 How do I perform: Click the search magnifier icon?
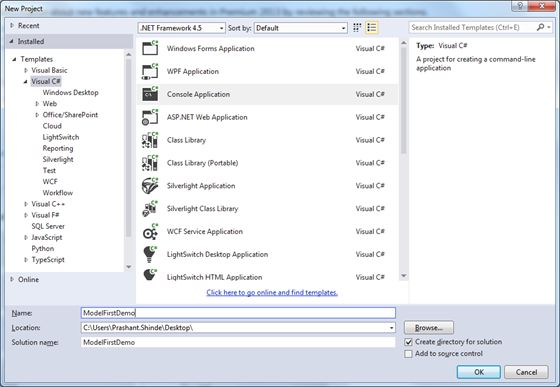coord(540,27)
